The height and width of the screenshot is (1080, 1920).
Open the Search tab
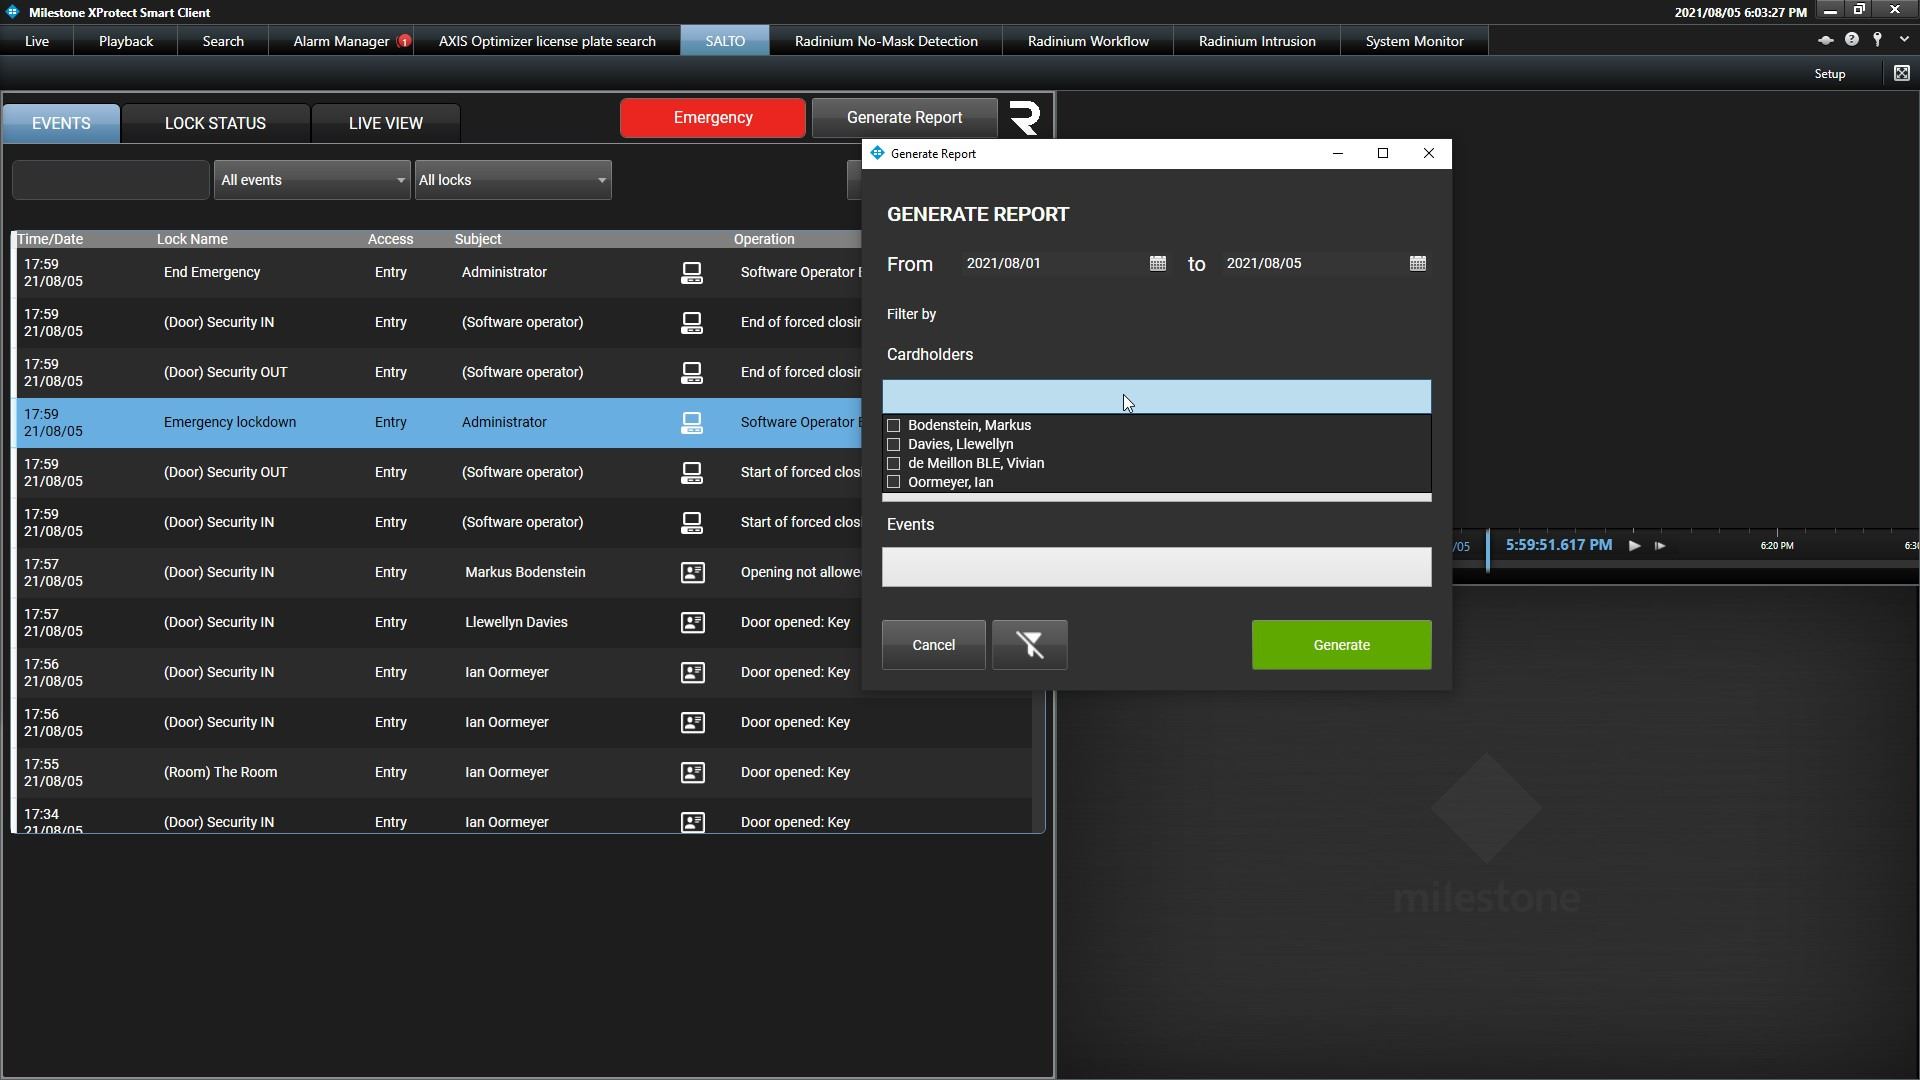pos(223,41)
